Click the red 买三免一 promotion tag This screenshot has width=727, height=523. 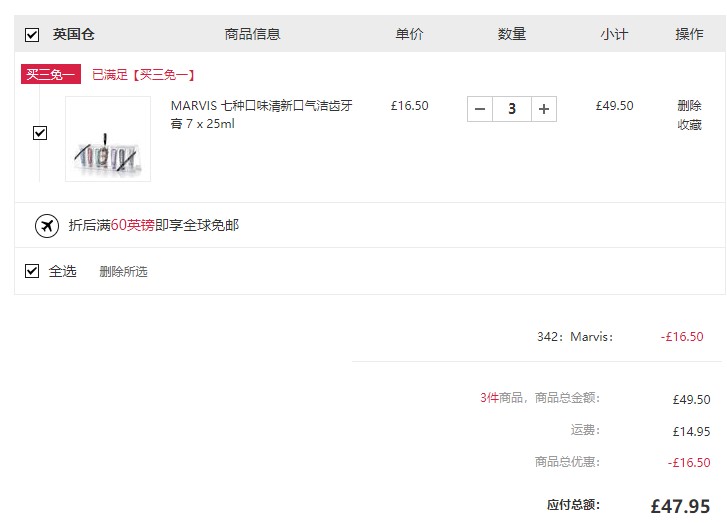pyautogui.click(x=51, y=74)
